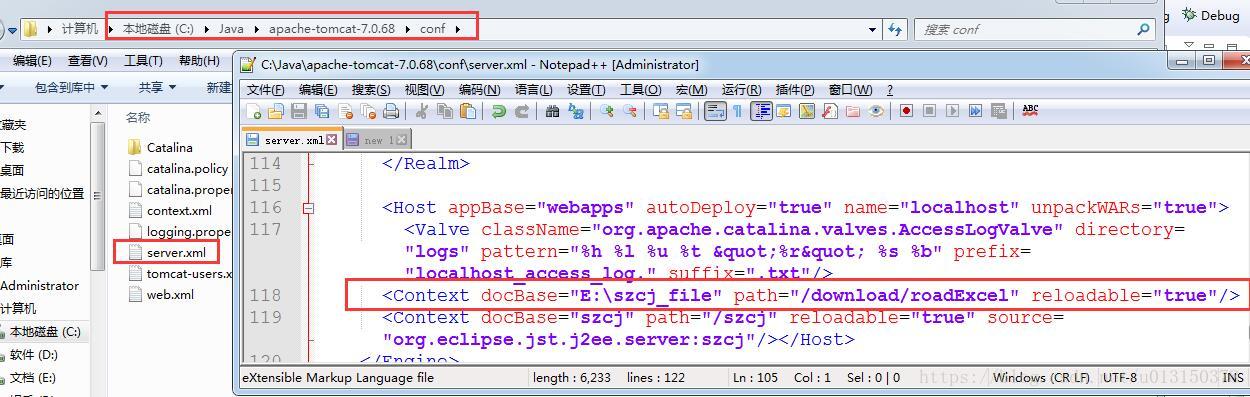Image resolution: width=1250 pixels, height=397 pixels.
Task: Expand the arrow after conf in address bar
Action: pyautogui.click(x=458, y=29)
